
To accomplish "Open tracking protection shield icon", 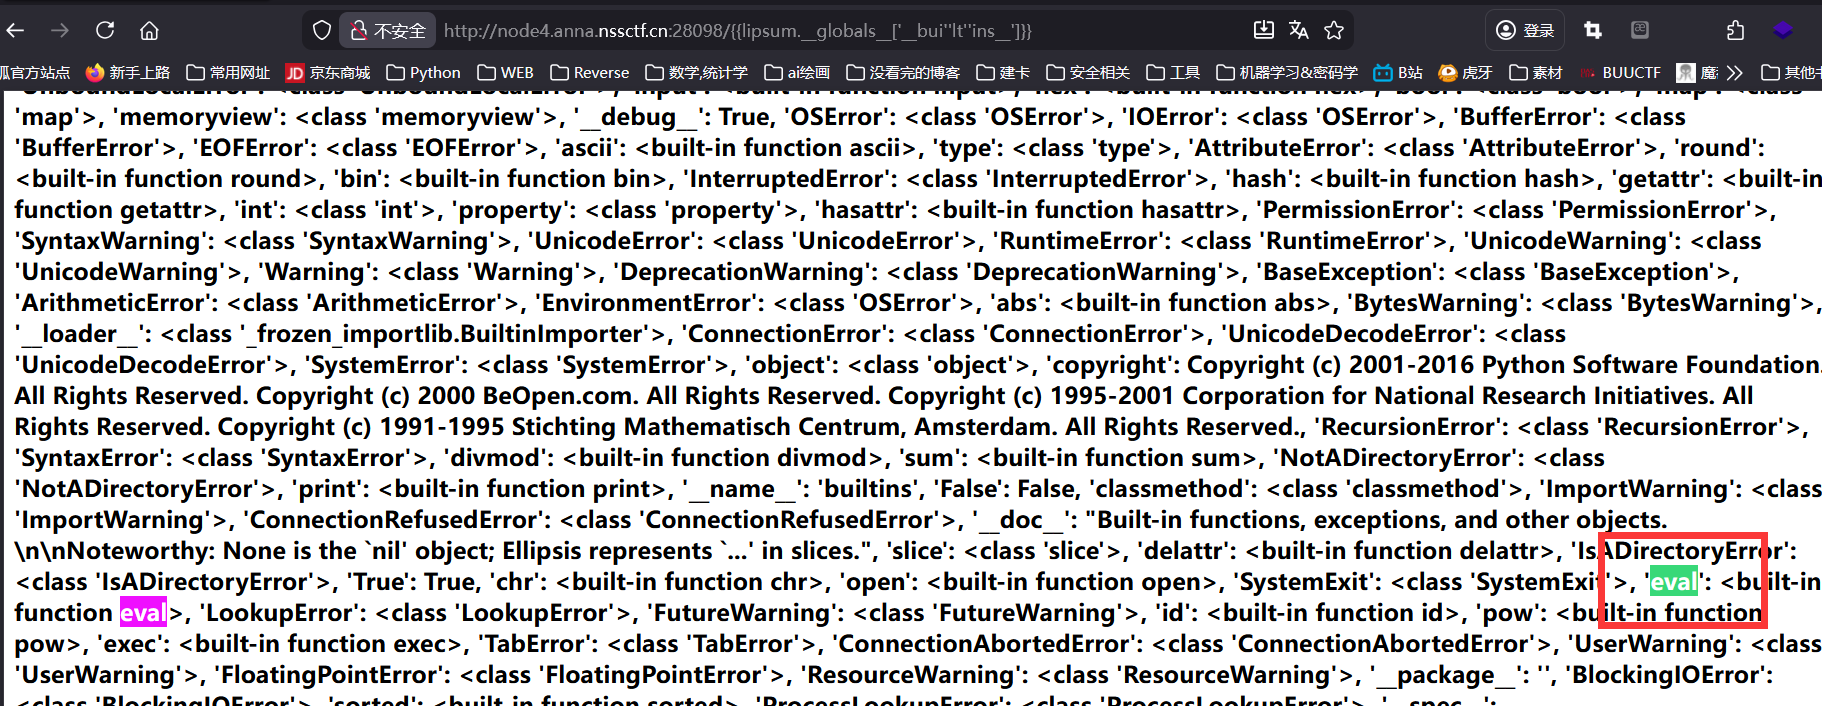I will (x=322, y=31).
